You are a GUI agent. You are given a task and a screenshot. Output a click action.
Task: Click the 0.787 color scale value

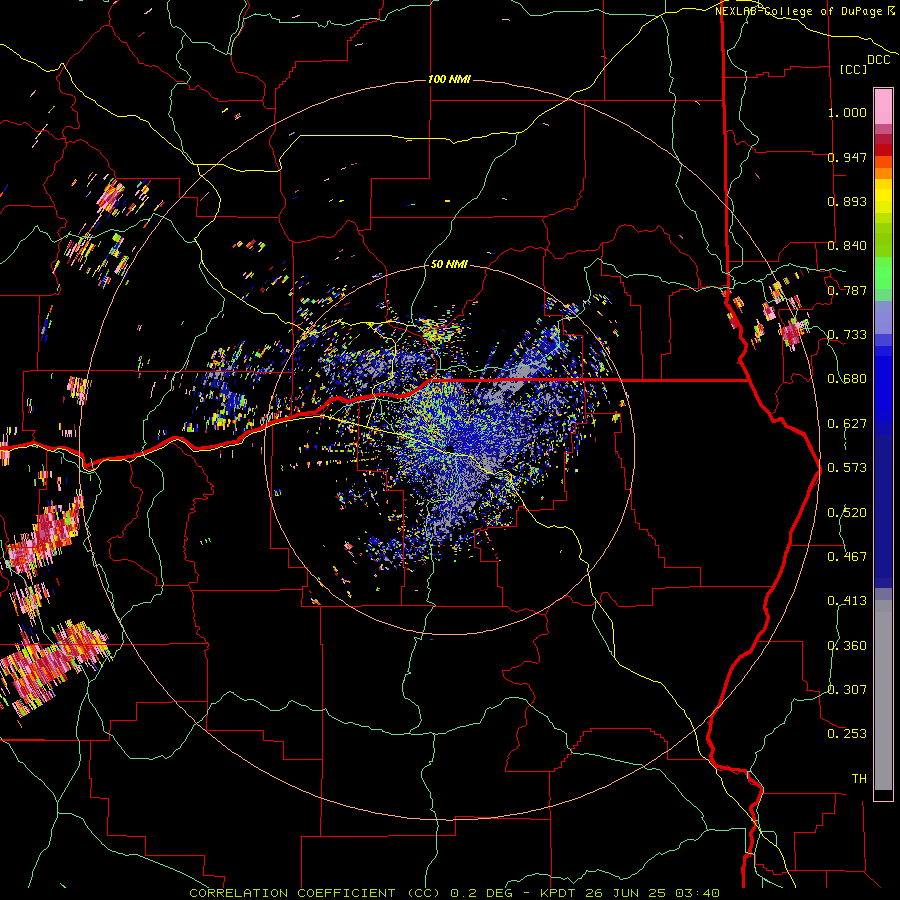coord(847,290)
